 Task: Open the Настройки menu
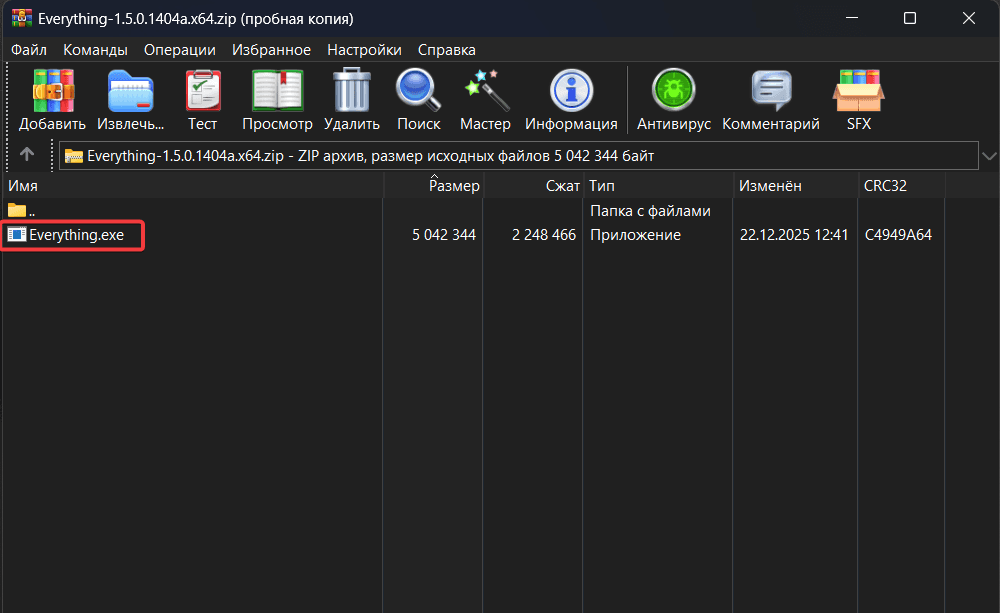(364, 50)
